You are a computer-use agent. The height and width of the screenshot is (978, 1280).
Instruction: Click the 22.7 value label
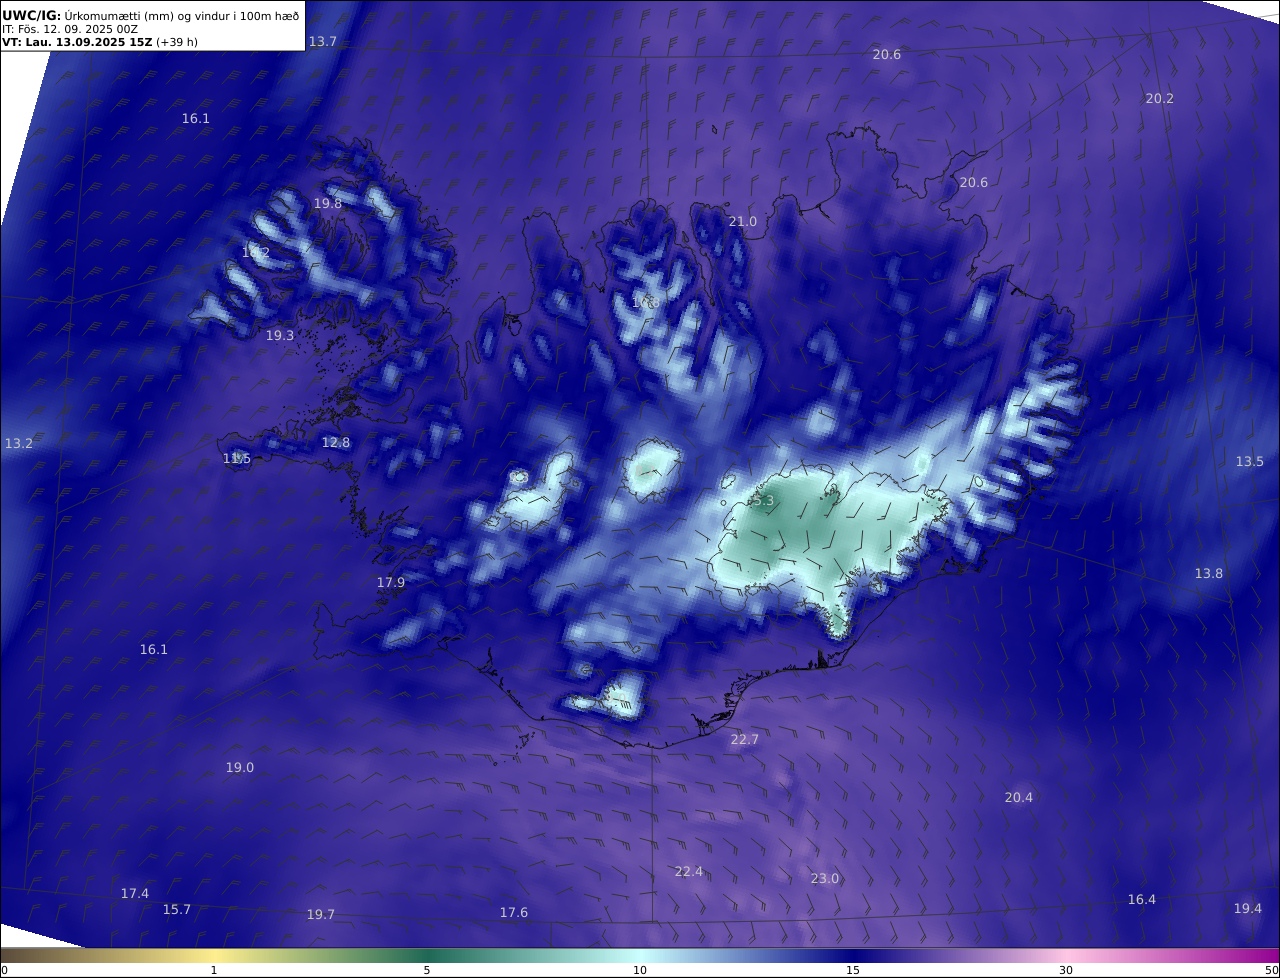[744, 740]
